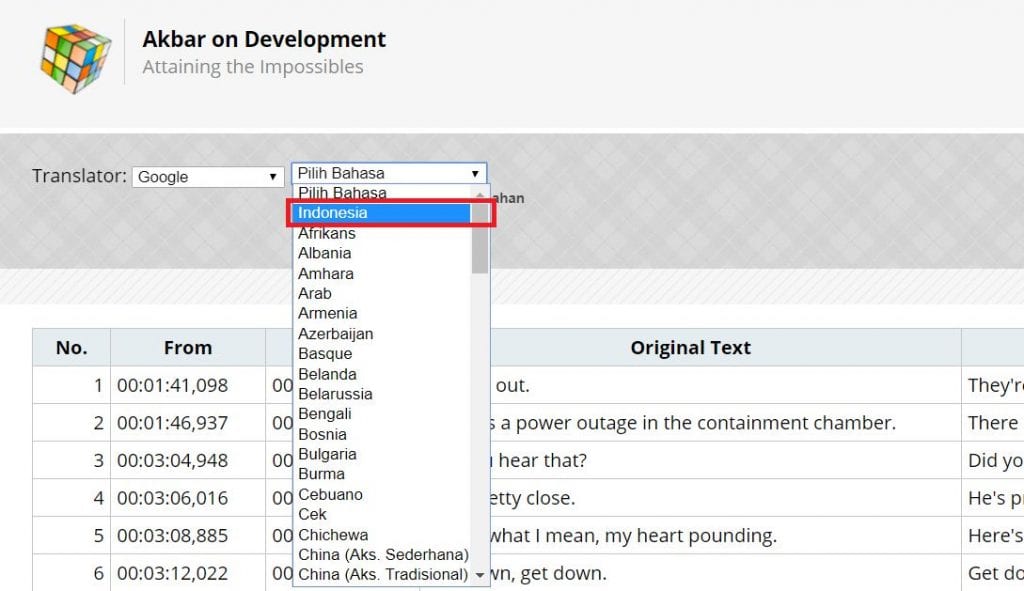Click the Akbar on Development site title

(x=264, y=40)
